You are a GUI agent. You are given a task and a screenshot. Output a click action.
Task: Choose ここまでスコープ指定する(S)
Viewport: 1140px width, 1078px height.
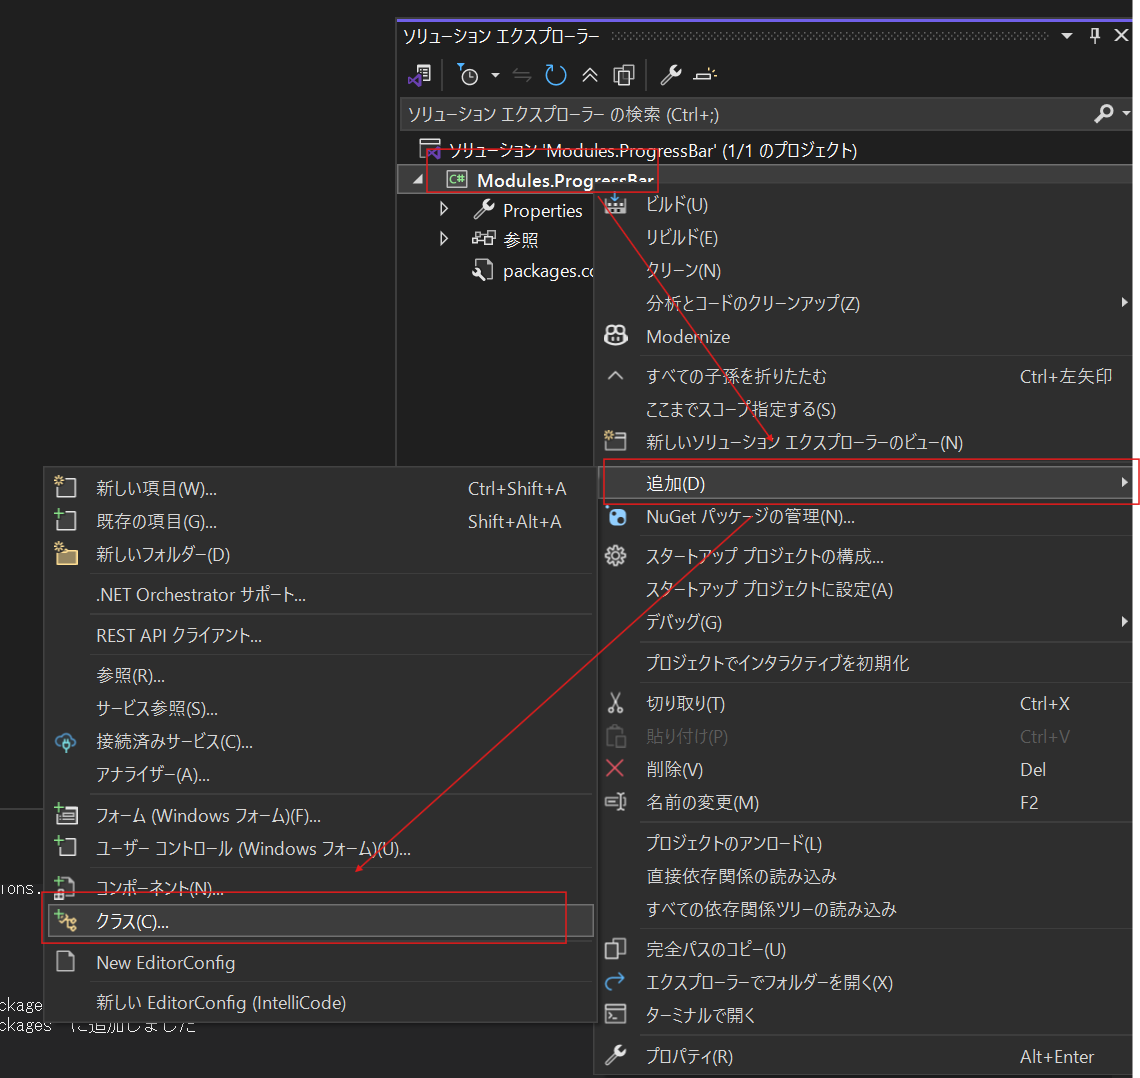click(865, 409)
